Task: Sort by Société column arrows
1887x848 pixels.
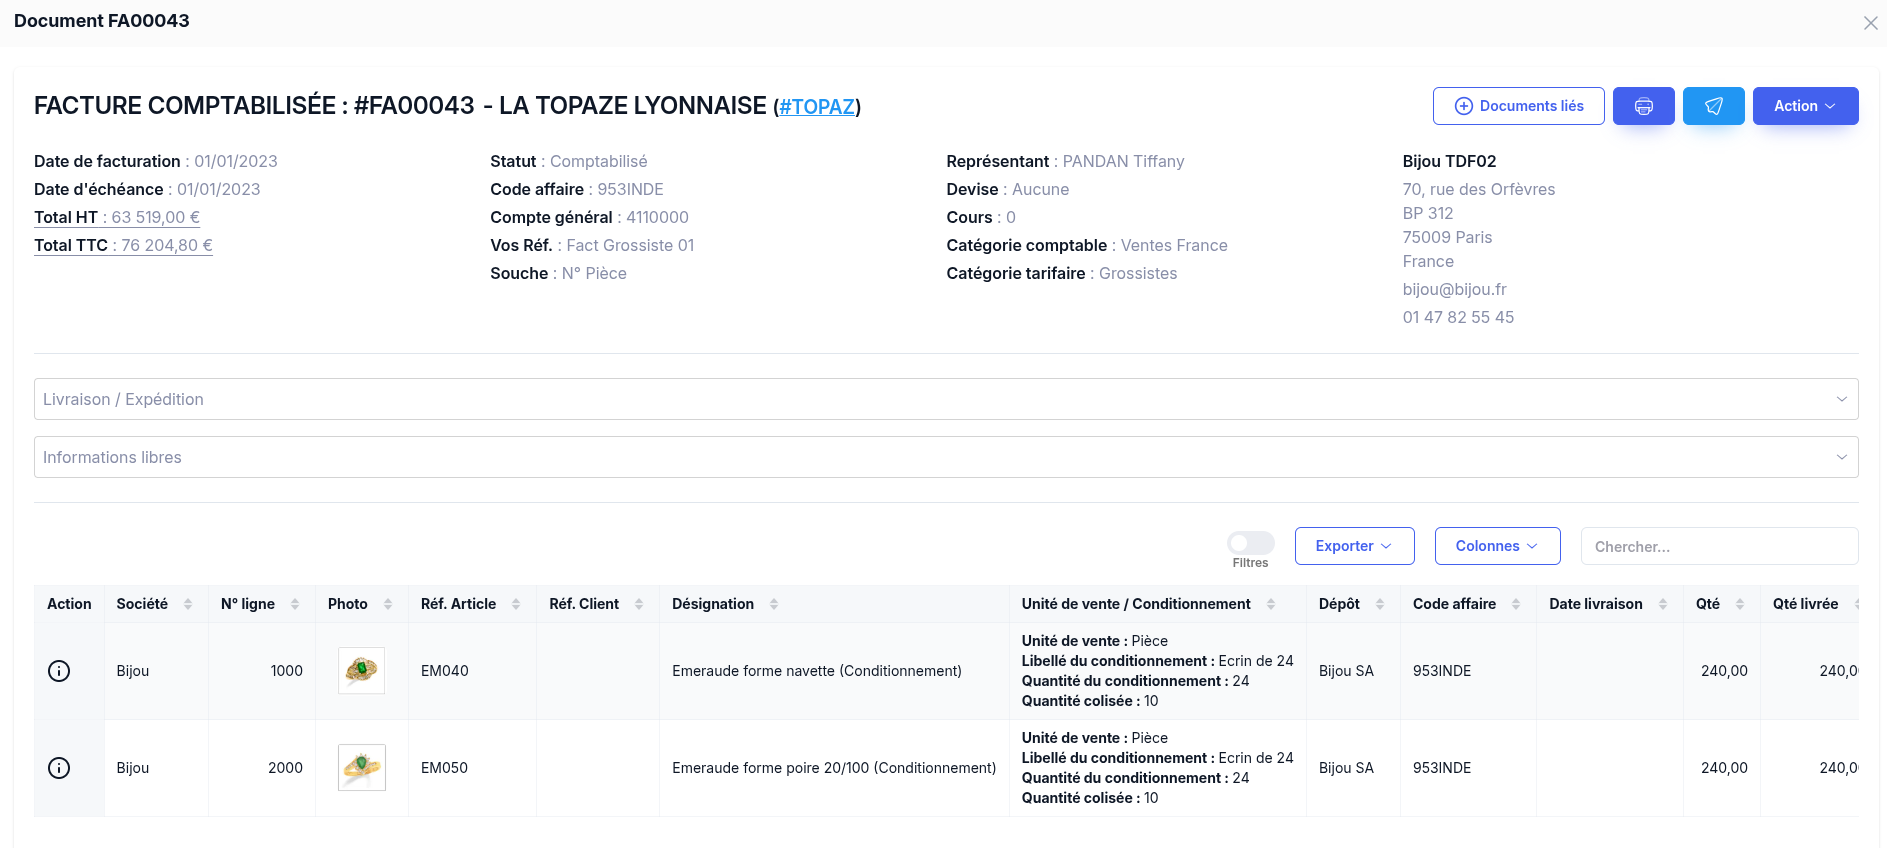Action: point(188,604)
